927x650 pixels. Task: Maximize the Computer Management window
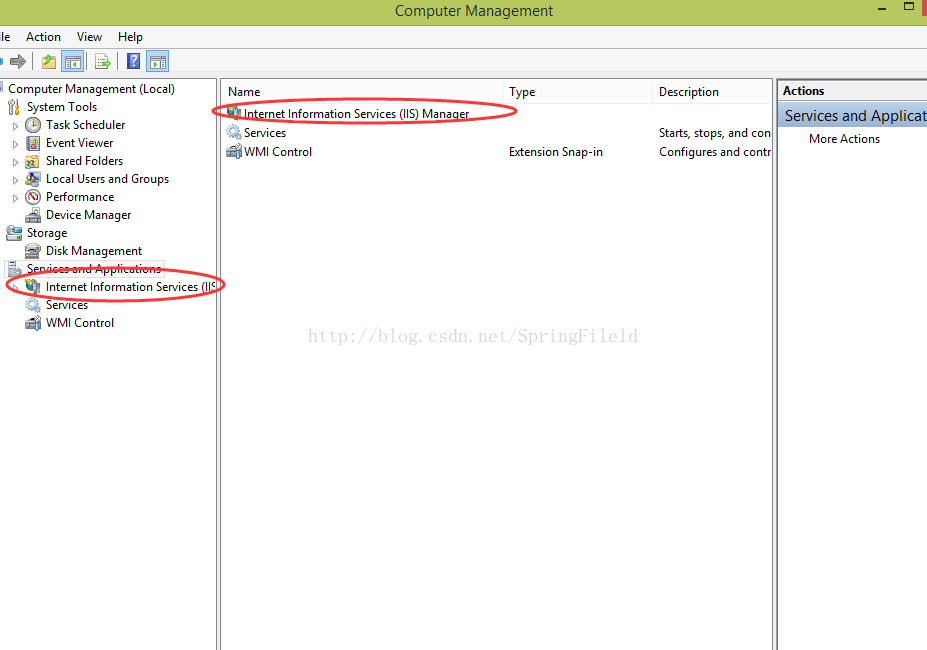click(909, 7)
